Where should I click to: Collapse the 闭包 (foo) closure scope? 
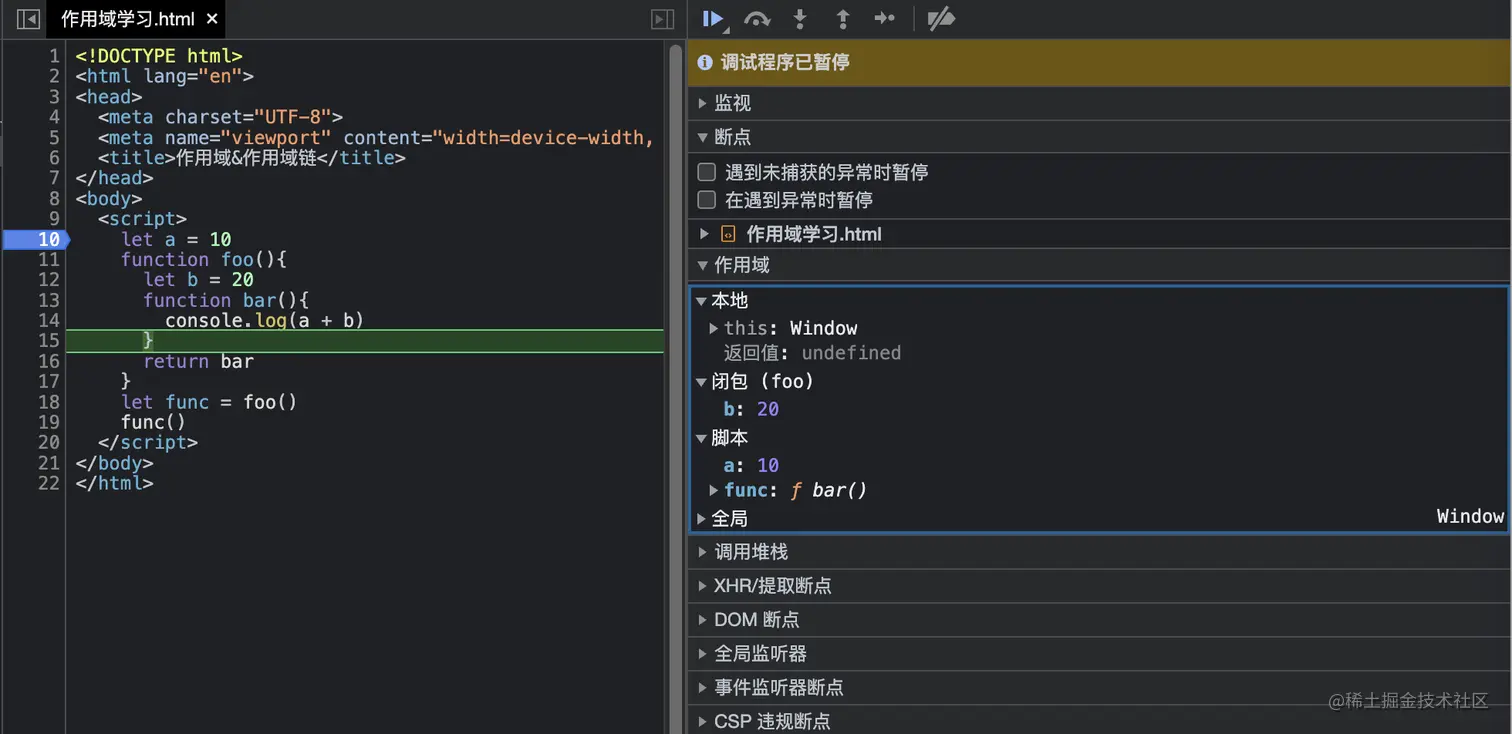(x=702, y=381)
